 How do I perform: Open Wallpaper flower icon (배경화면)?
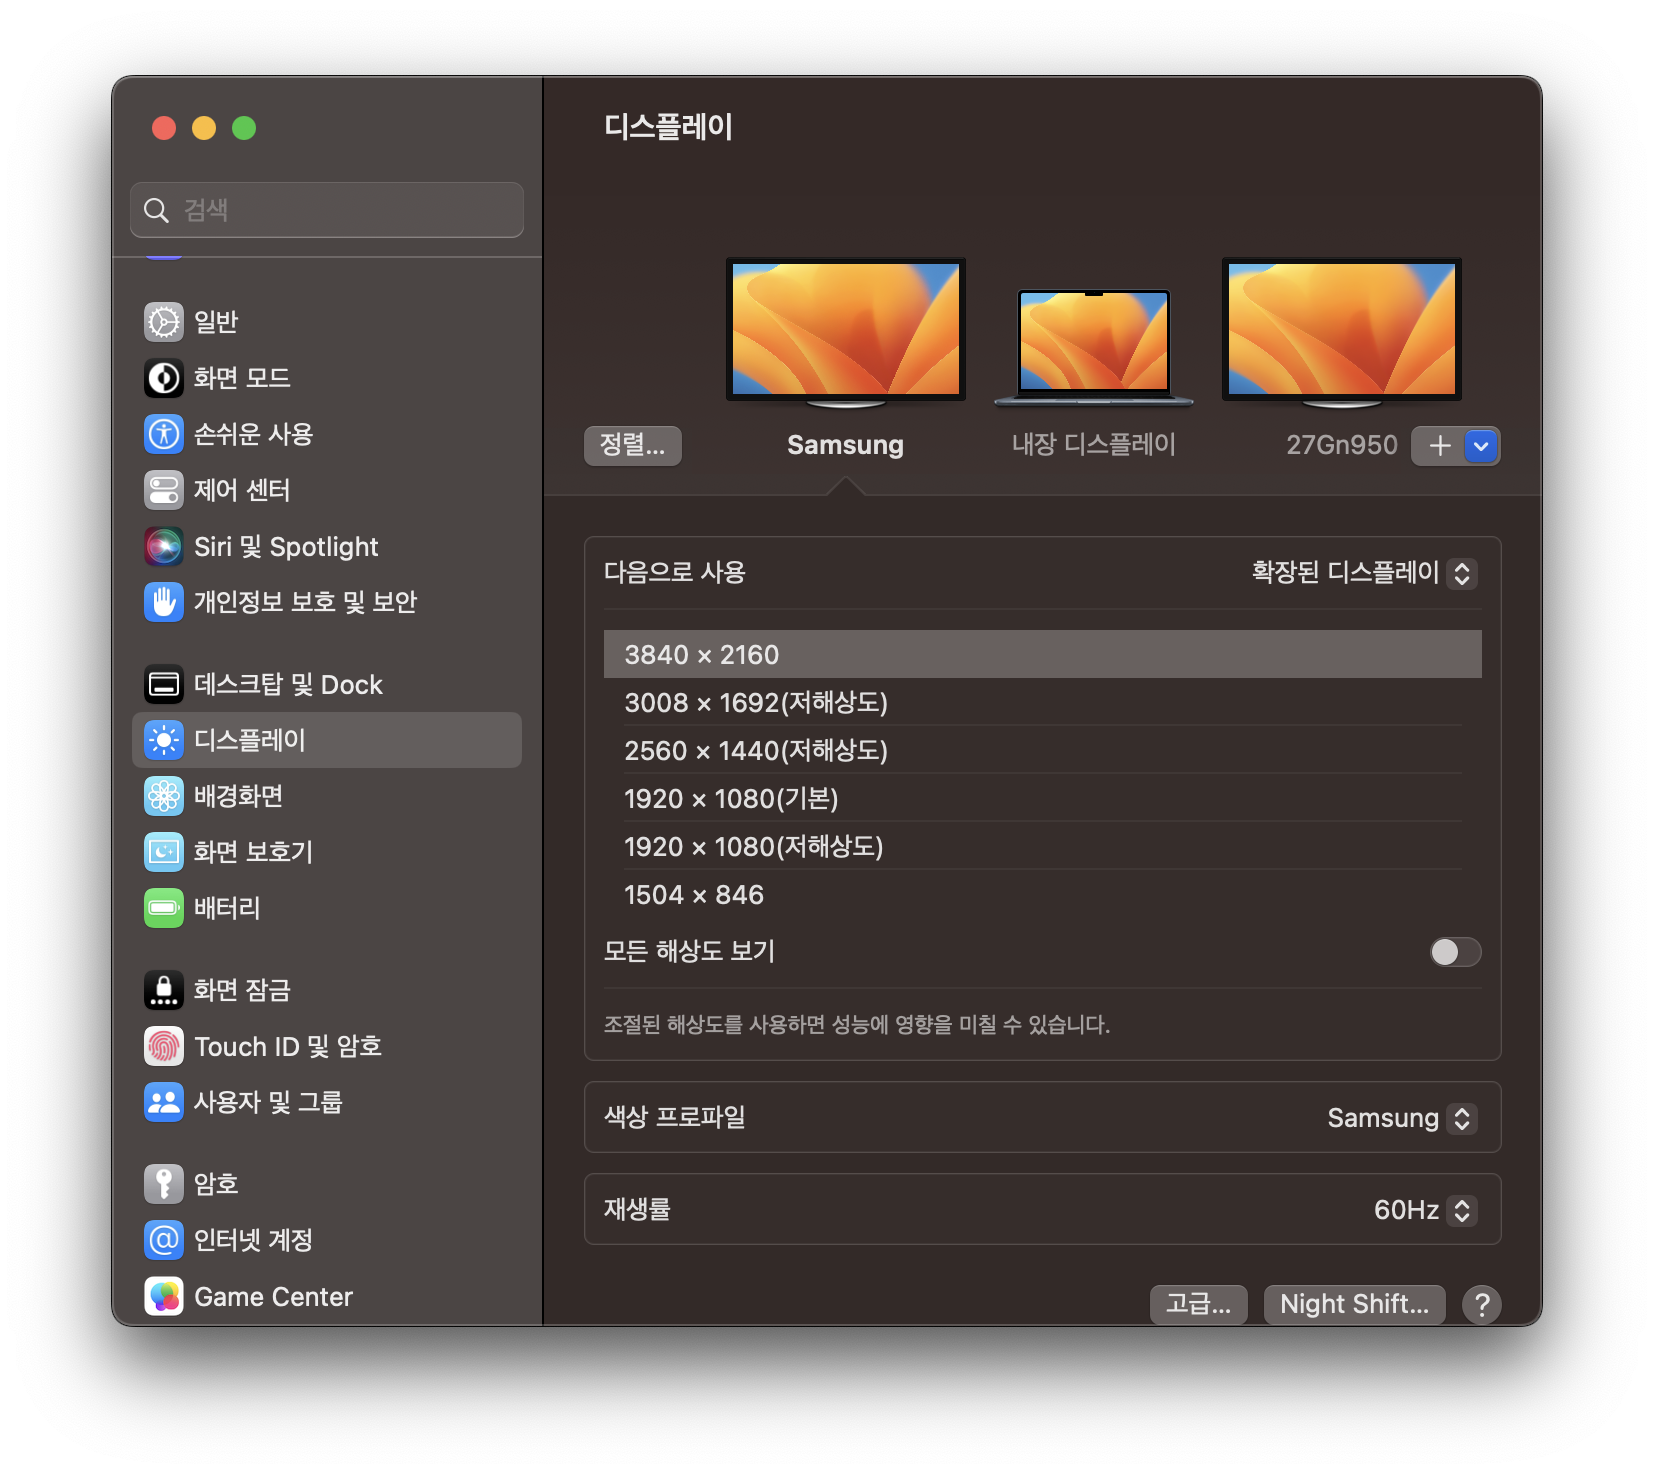(164, 796)
